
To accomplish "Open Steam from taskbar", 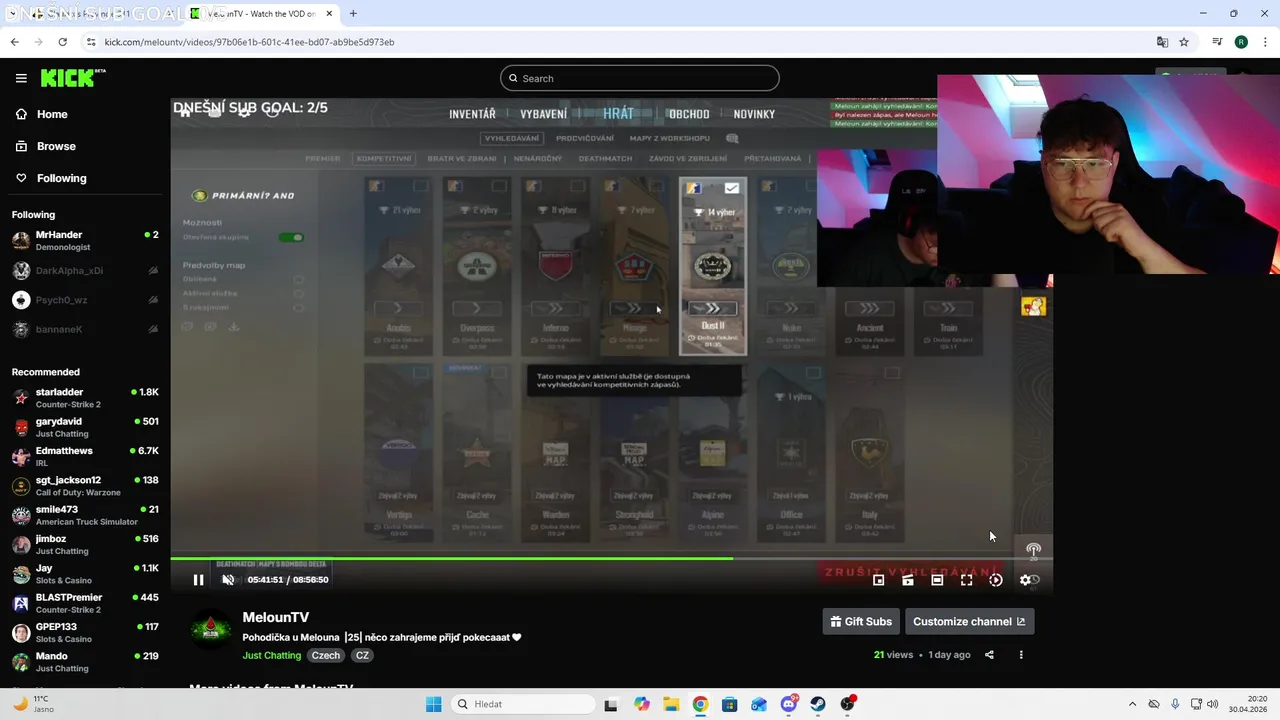I will tap(818, 704).
